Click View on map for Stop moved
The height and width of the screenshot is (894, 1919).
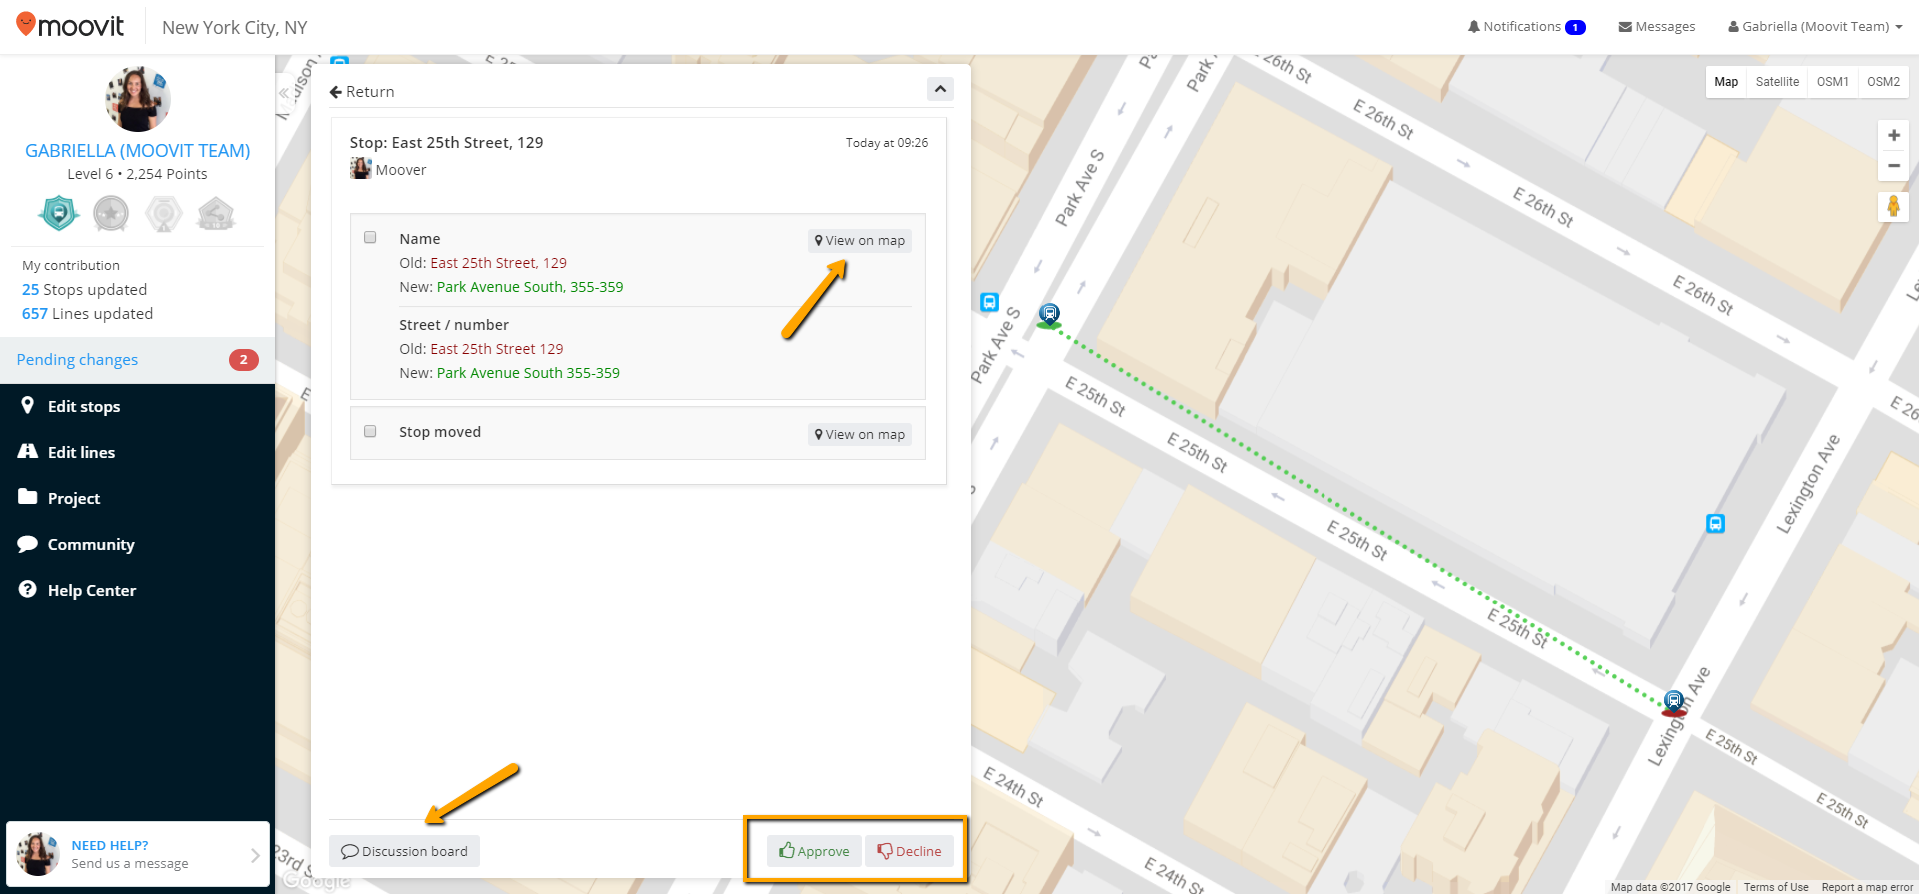[x=860, y=435]
